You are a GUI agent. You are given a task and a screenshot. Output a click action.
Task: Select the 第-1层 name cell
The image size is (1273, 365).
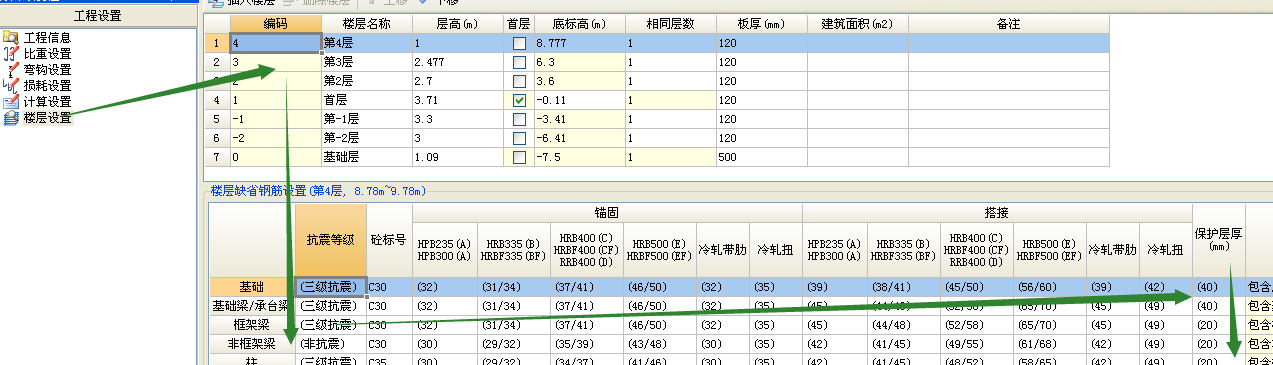366,119
